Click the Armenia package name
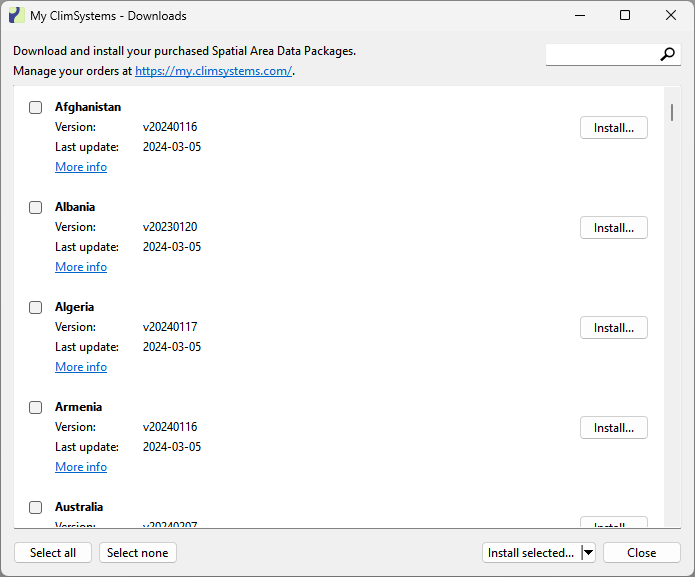Image resolution: width=695 pixels, height=577 pixels. [78, 407]
